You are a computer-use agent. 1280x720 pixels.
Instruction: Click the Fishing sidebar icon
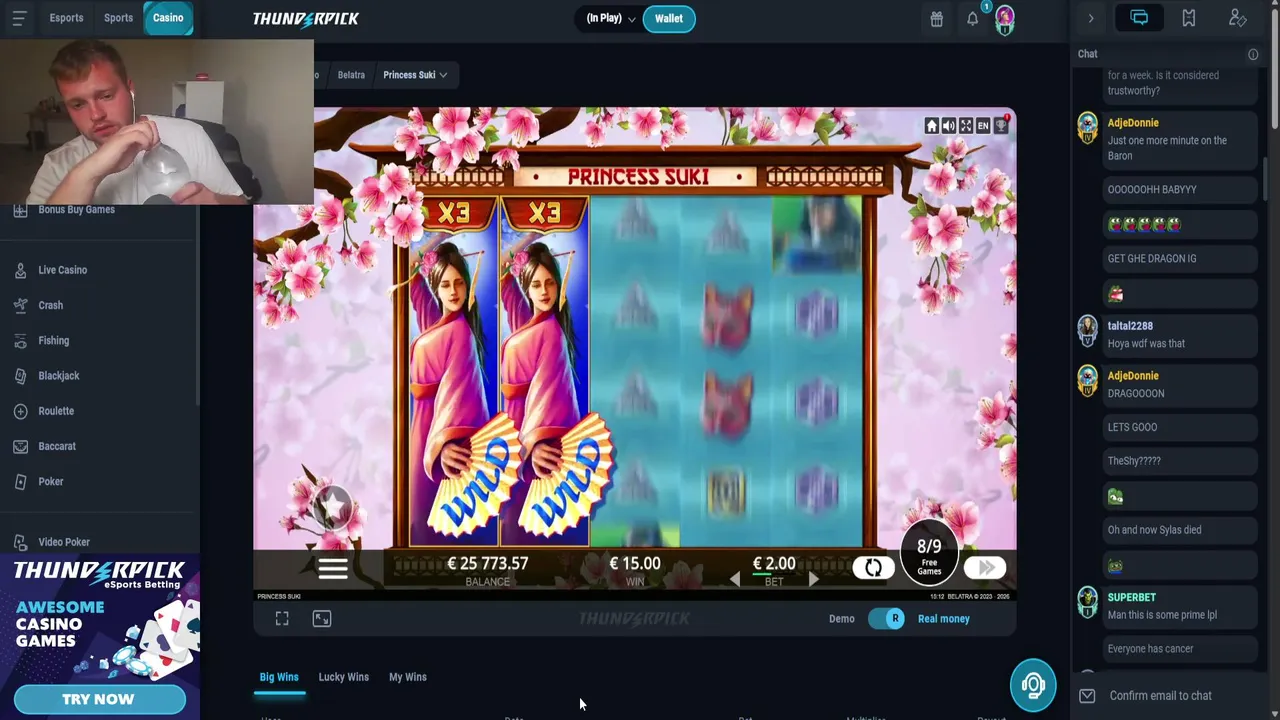click(20, 341)
